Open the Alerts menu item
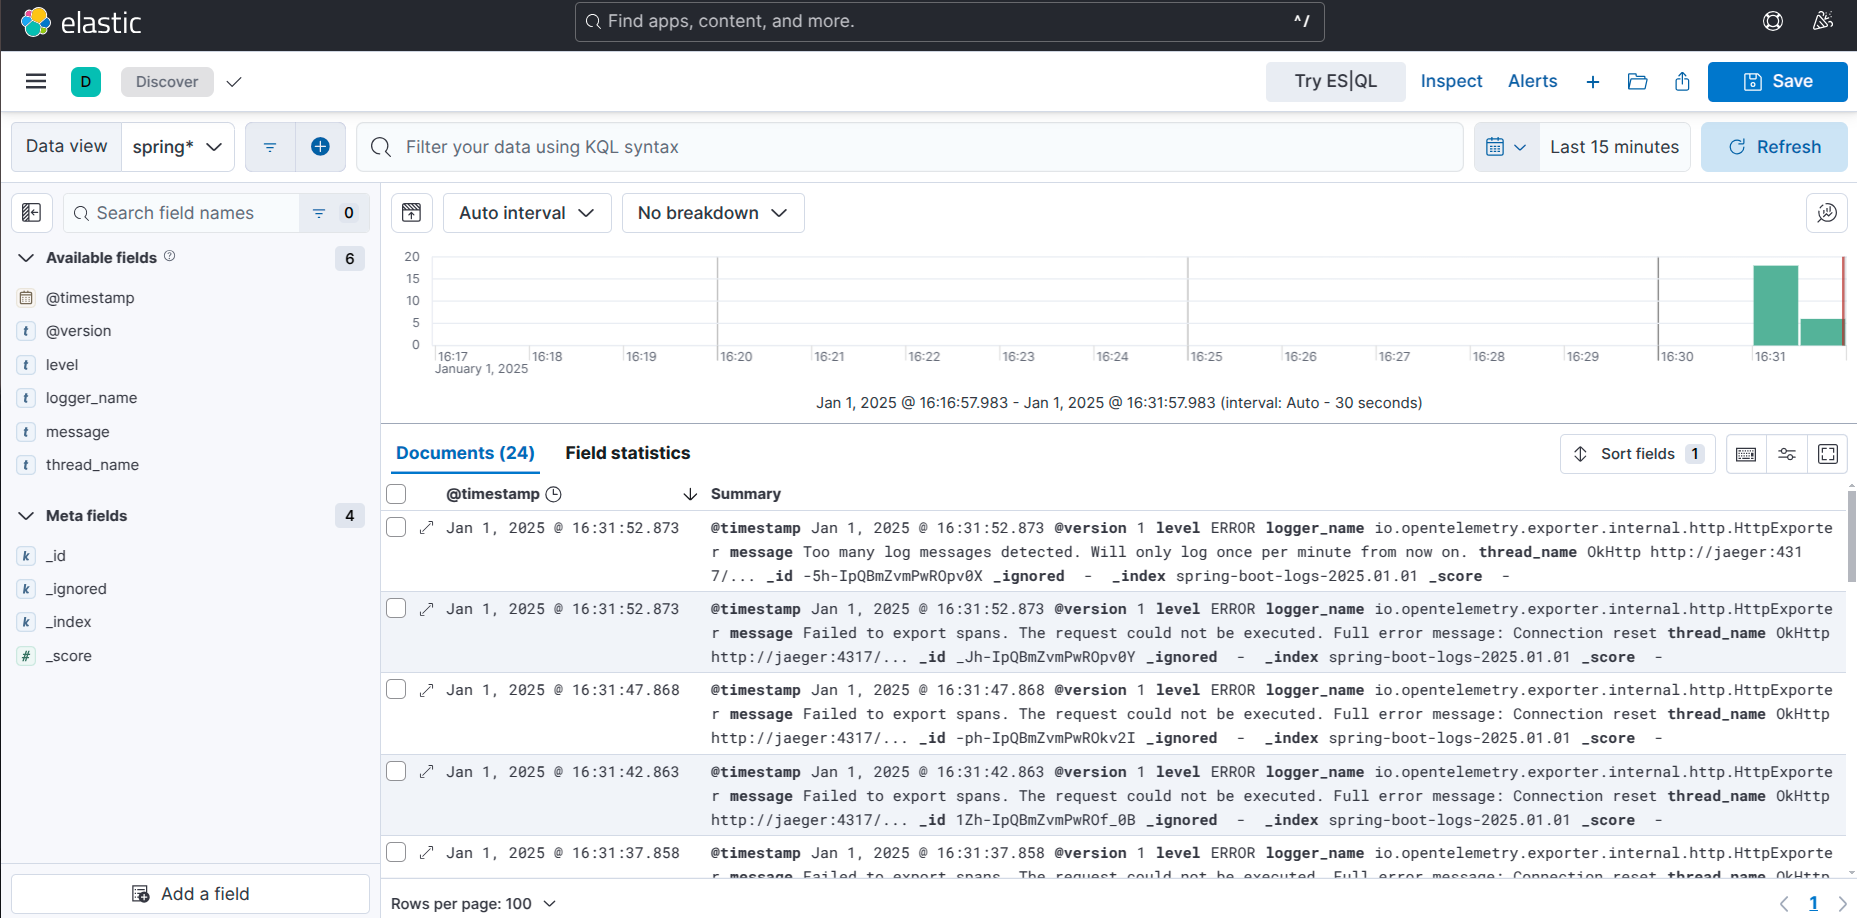Viewport: 1857px width, 918px height. point(1533,82)
